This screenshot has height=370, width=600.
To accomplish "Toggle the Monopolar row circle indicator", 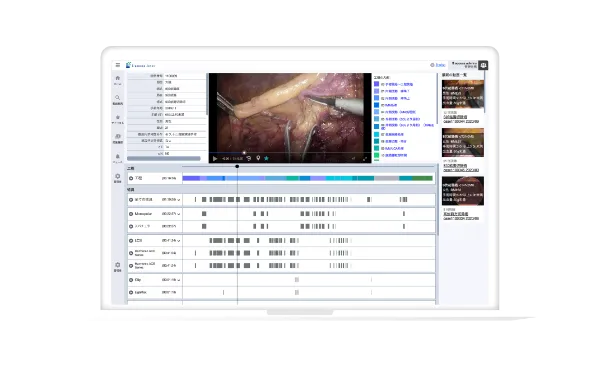I will coord(131,214).
